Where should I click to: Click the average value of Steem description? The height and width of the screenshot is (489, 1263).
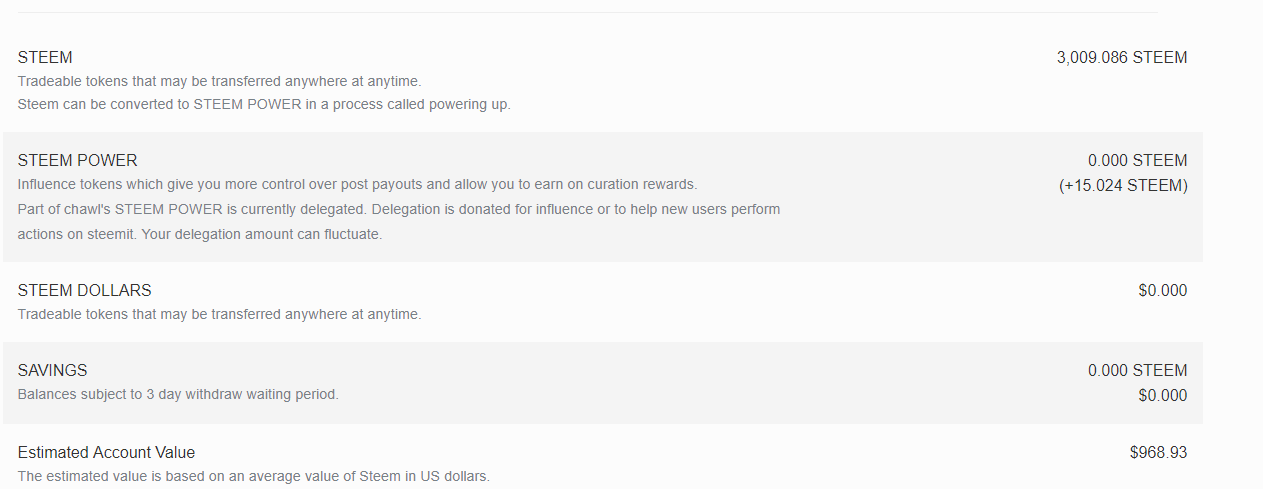click(254, 477)
